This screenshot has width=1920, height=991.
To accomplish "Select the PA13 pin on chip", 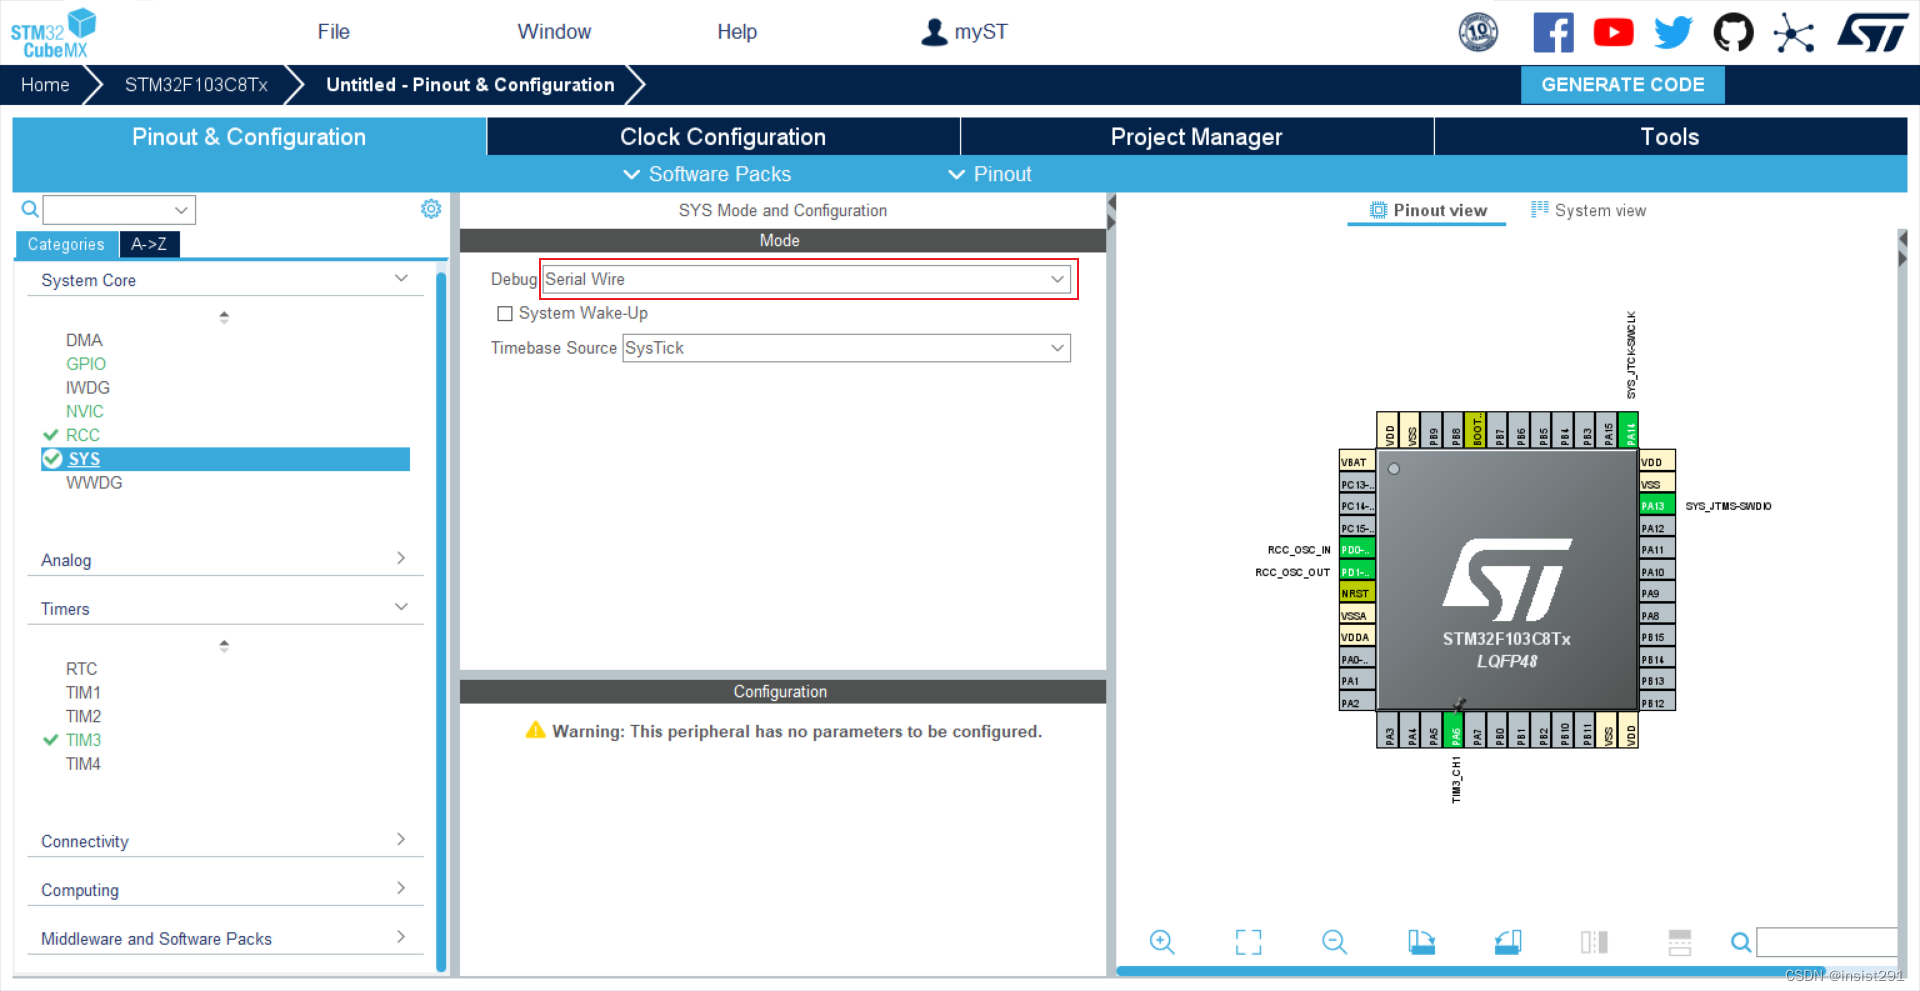I will 1657,506.
